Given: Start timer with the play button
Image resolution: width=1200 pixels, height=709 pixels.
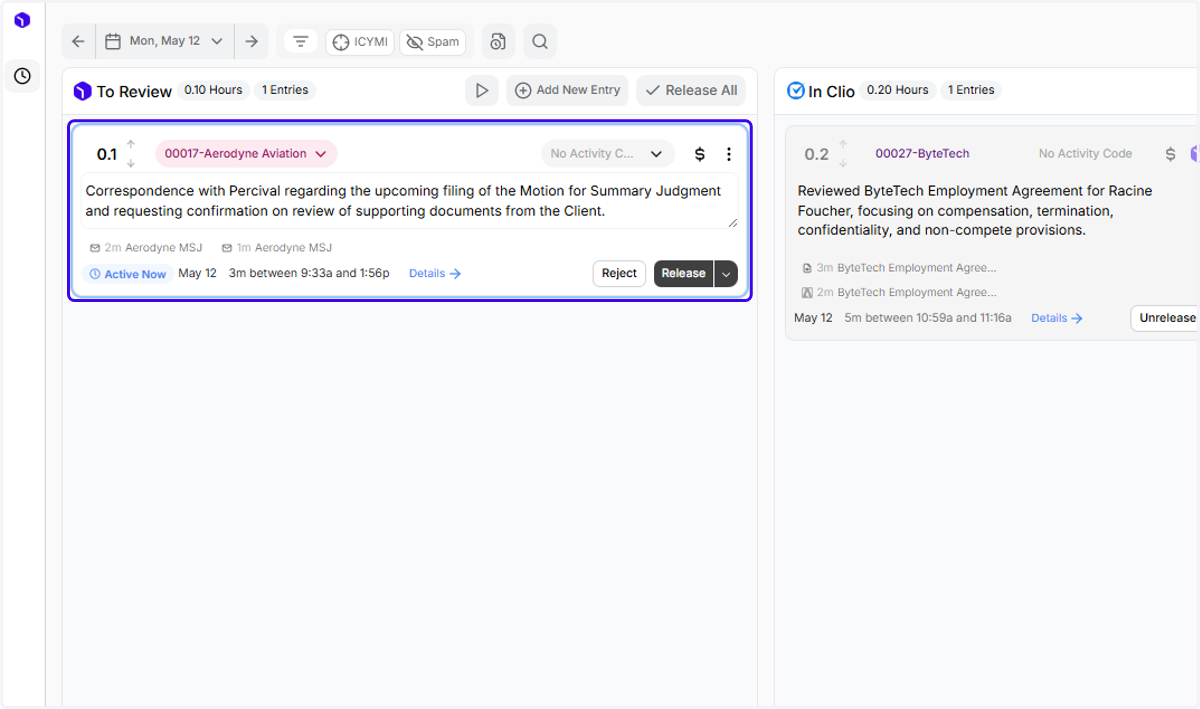Looking at the screenshot, I should [482, 90].
